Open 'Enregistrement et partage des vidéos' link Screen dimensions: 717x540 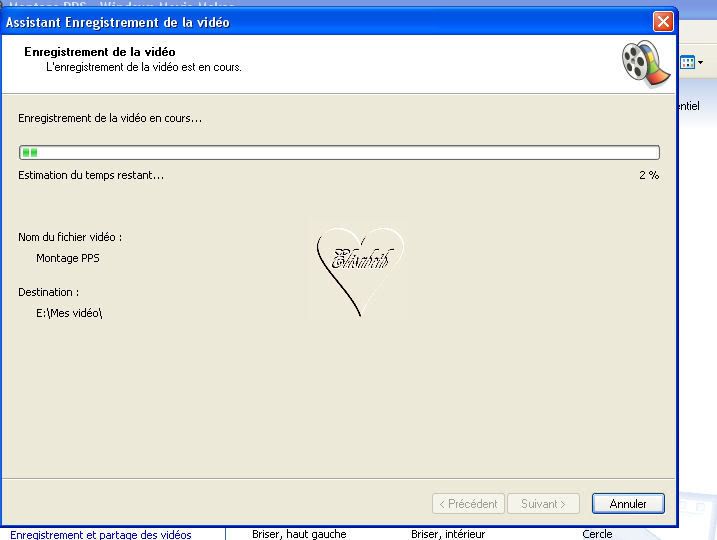pyautogui.click(x=101, y=535)
